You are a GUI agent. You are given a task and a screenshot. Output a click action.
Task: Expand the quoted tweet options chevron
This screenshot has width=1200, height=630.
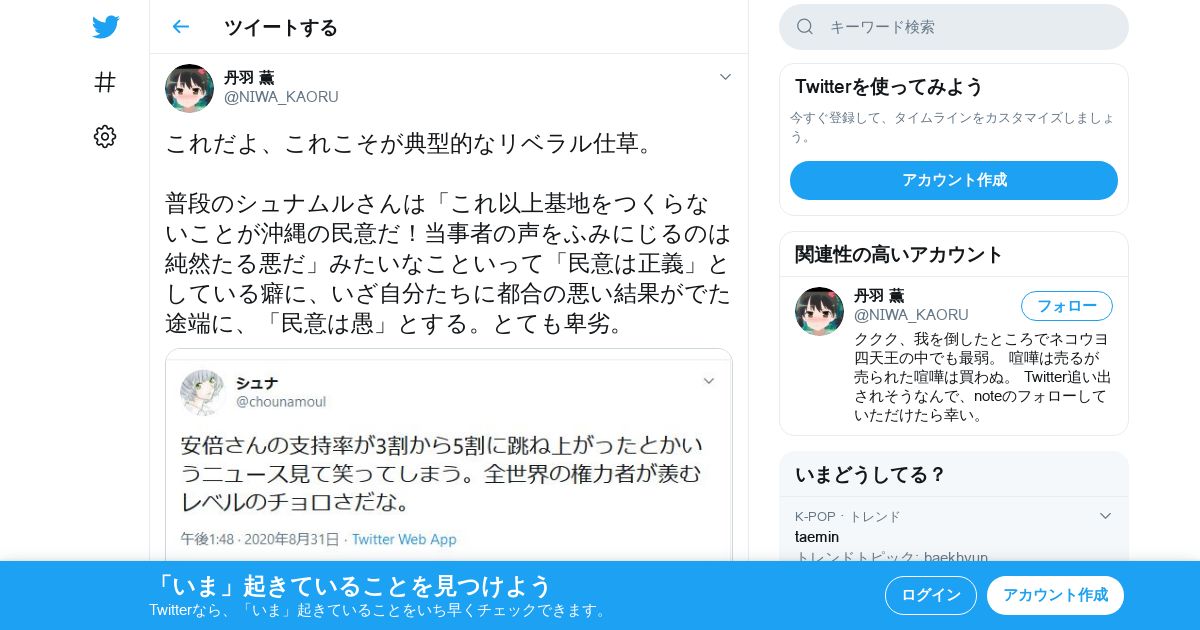point(709,381)
